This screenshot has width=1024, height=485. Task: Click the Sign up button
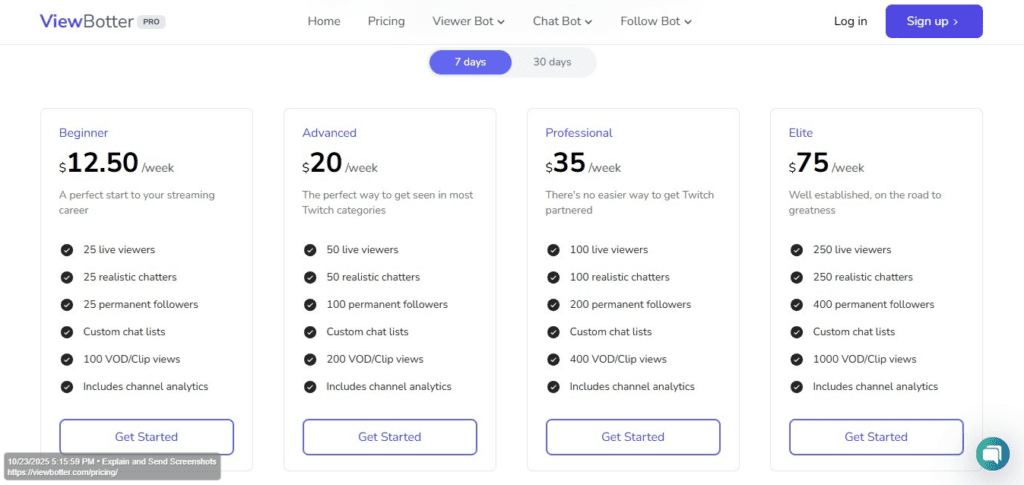tap(933, 21)
